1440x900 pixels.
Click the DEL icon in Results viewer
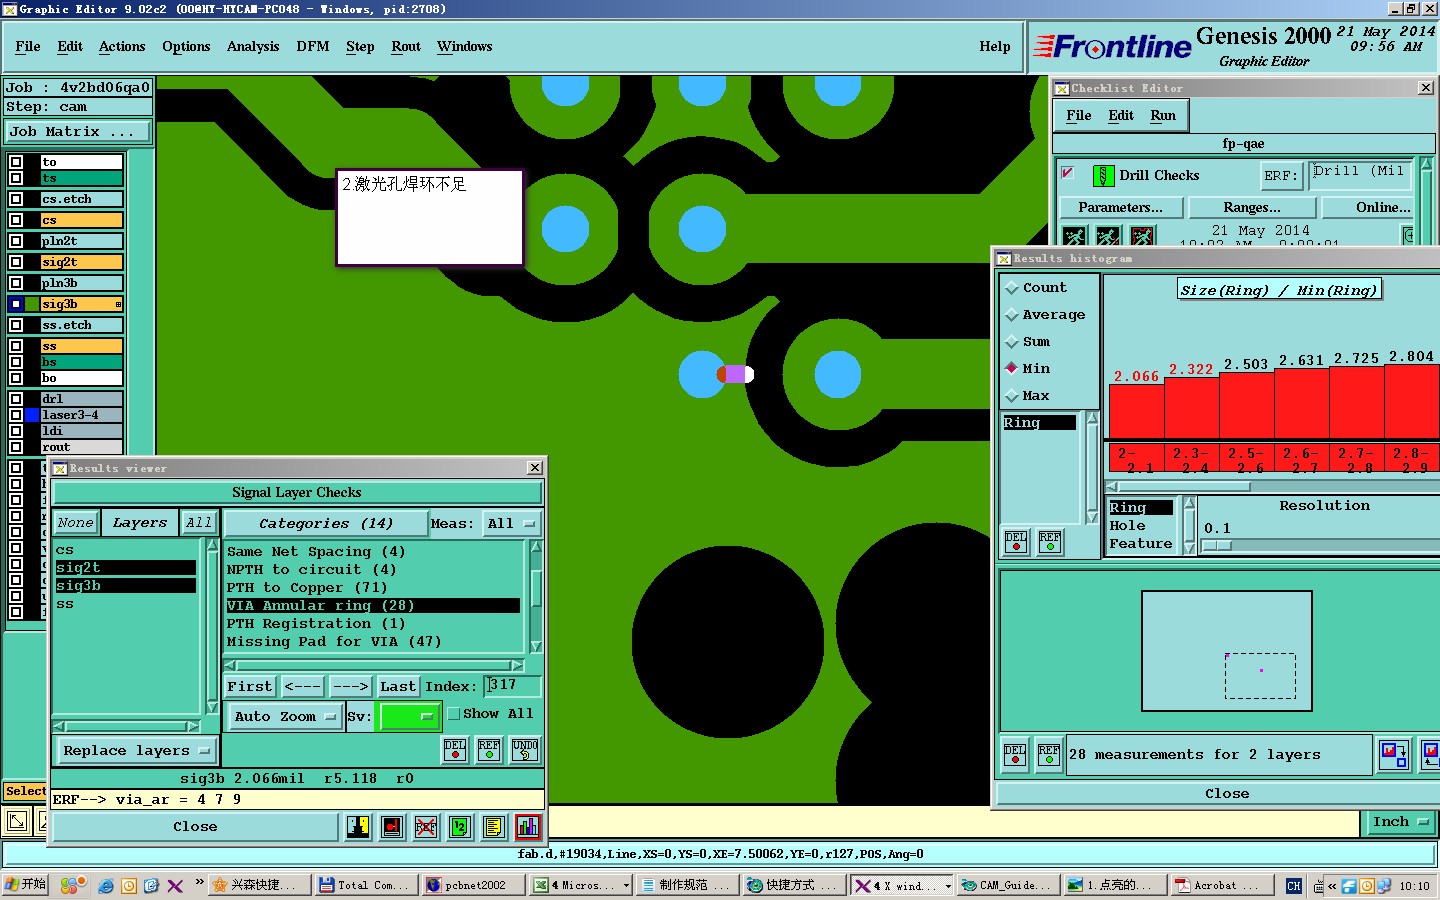tap(455, 750)
